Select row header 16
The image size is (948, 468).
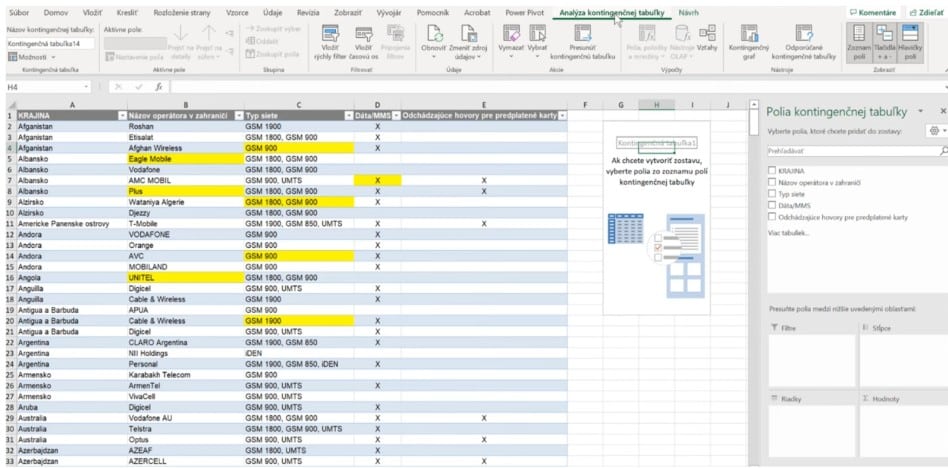[10, 278]
